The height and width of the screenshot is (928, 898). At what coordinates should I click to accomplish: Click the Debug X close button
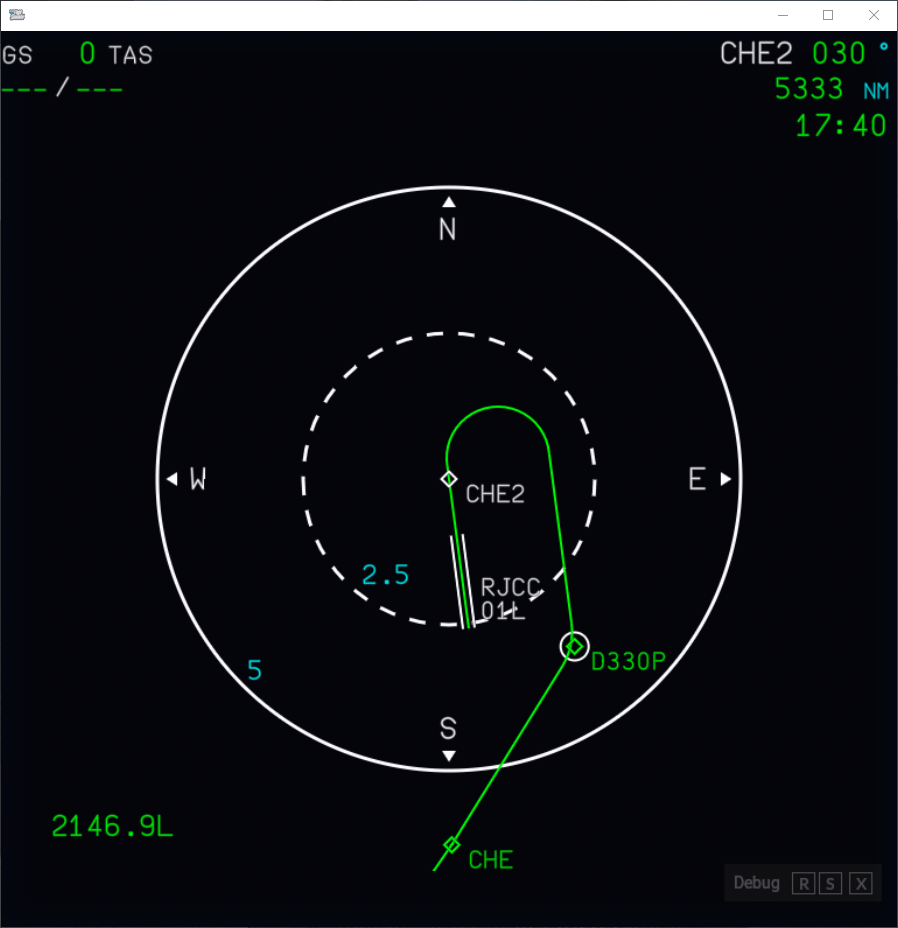click(x=861, y=883)
